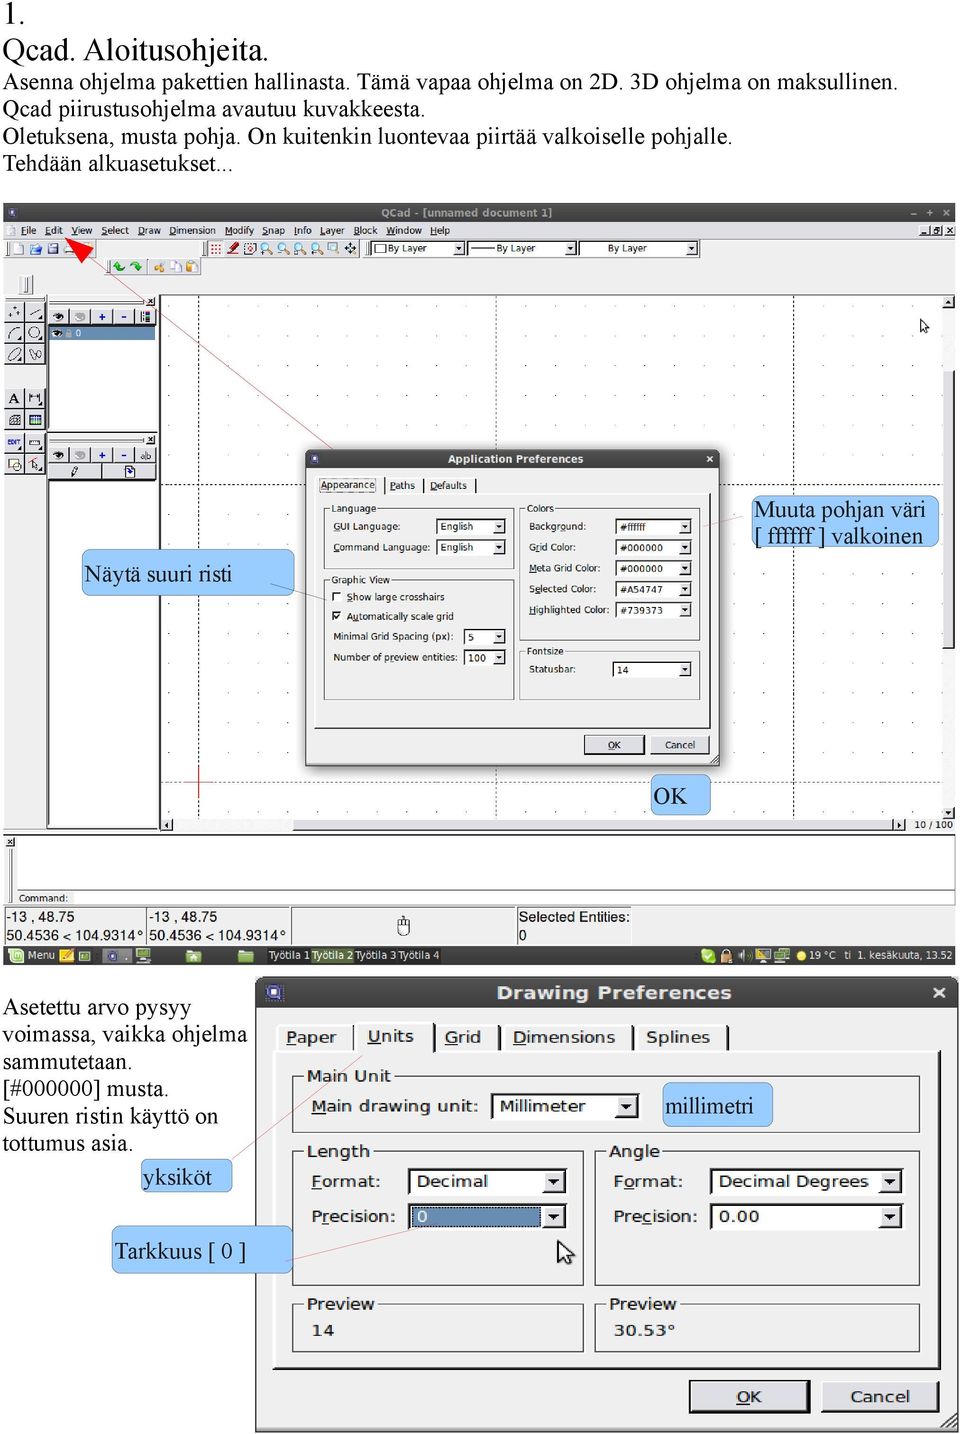Toggle the grid display icon
The height and width of the screenshot is (1434, 960).
pyautogui.click(x=215, y=249)
